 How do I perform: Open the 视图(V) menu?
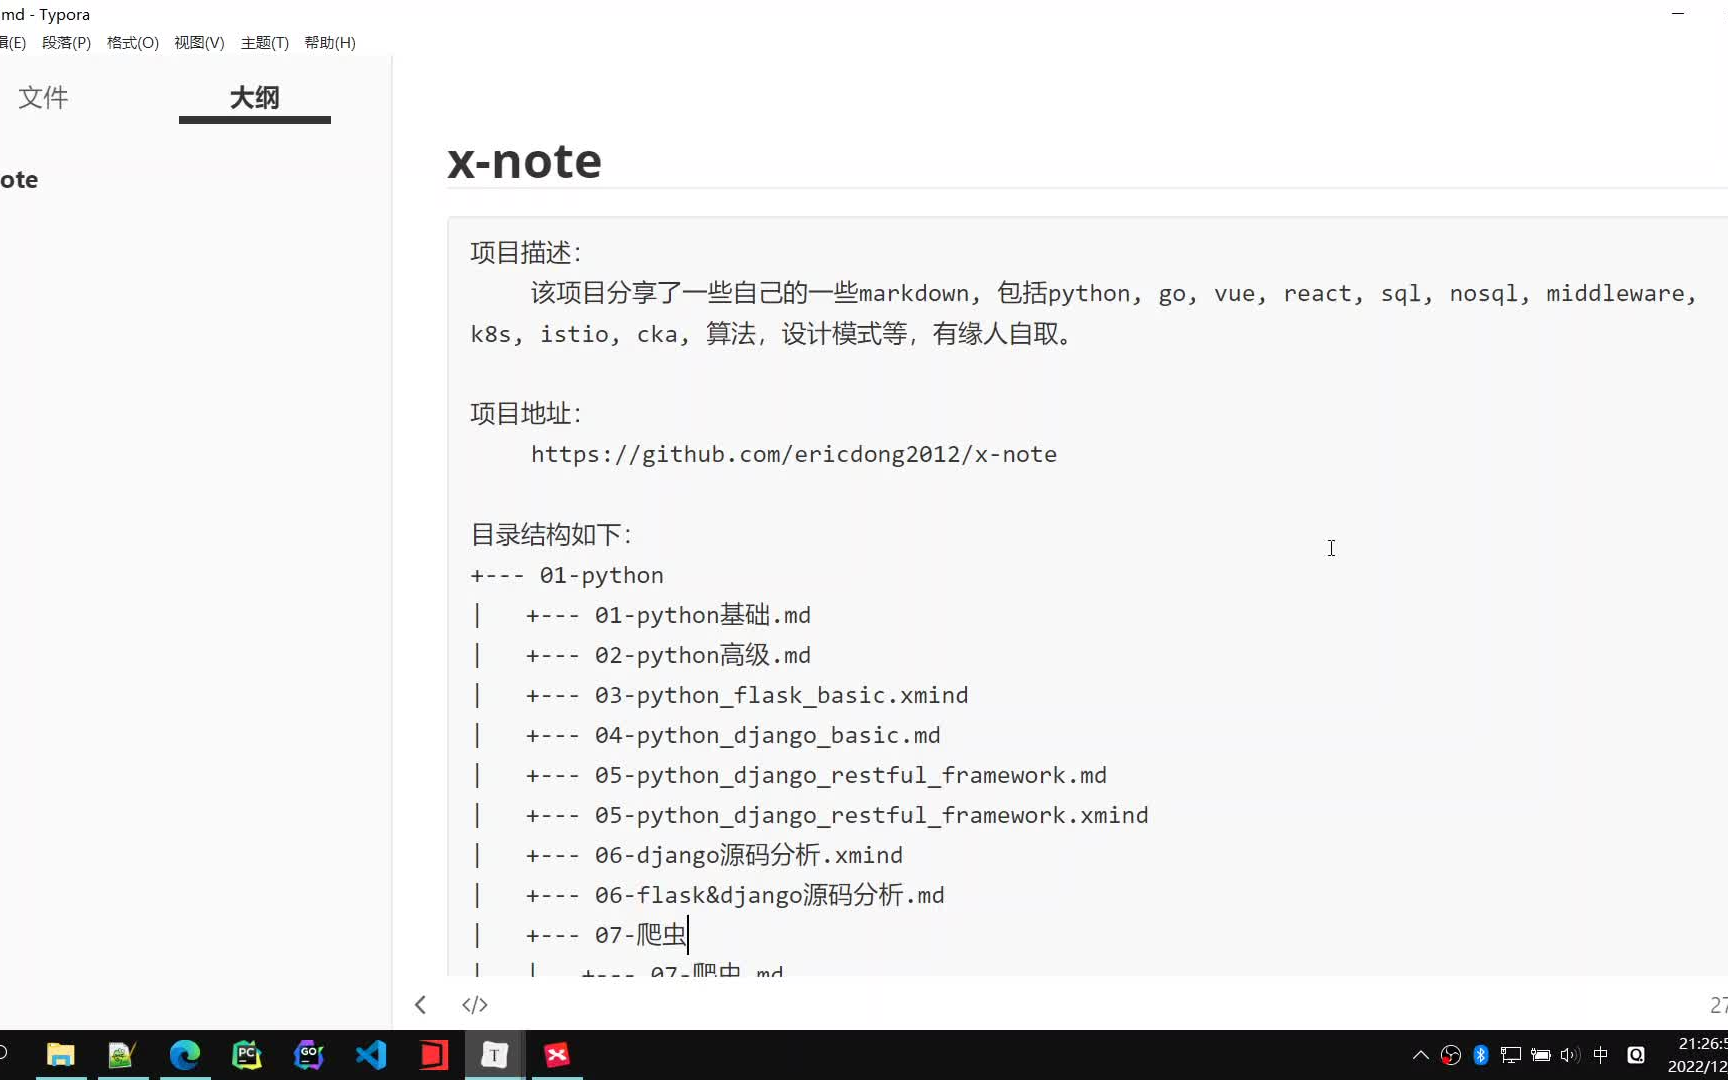pyautogui.click(x=199, y=42)
